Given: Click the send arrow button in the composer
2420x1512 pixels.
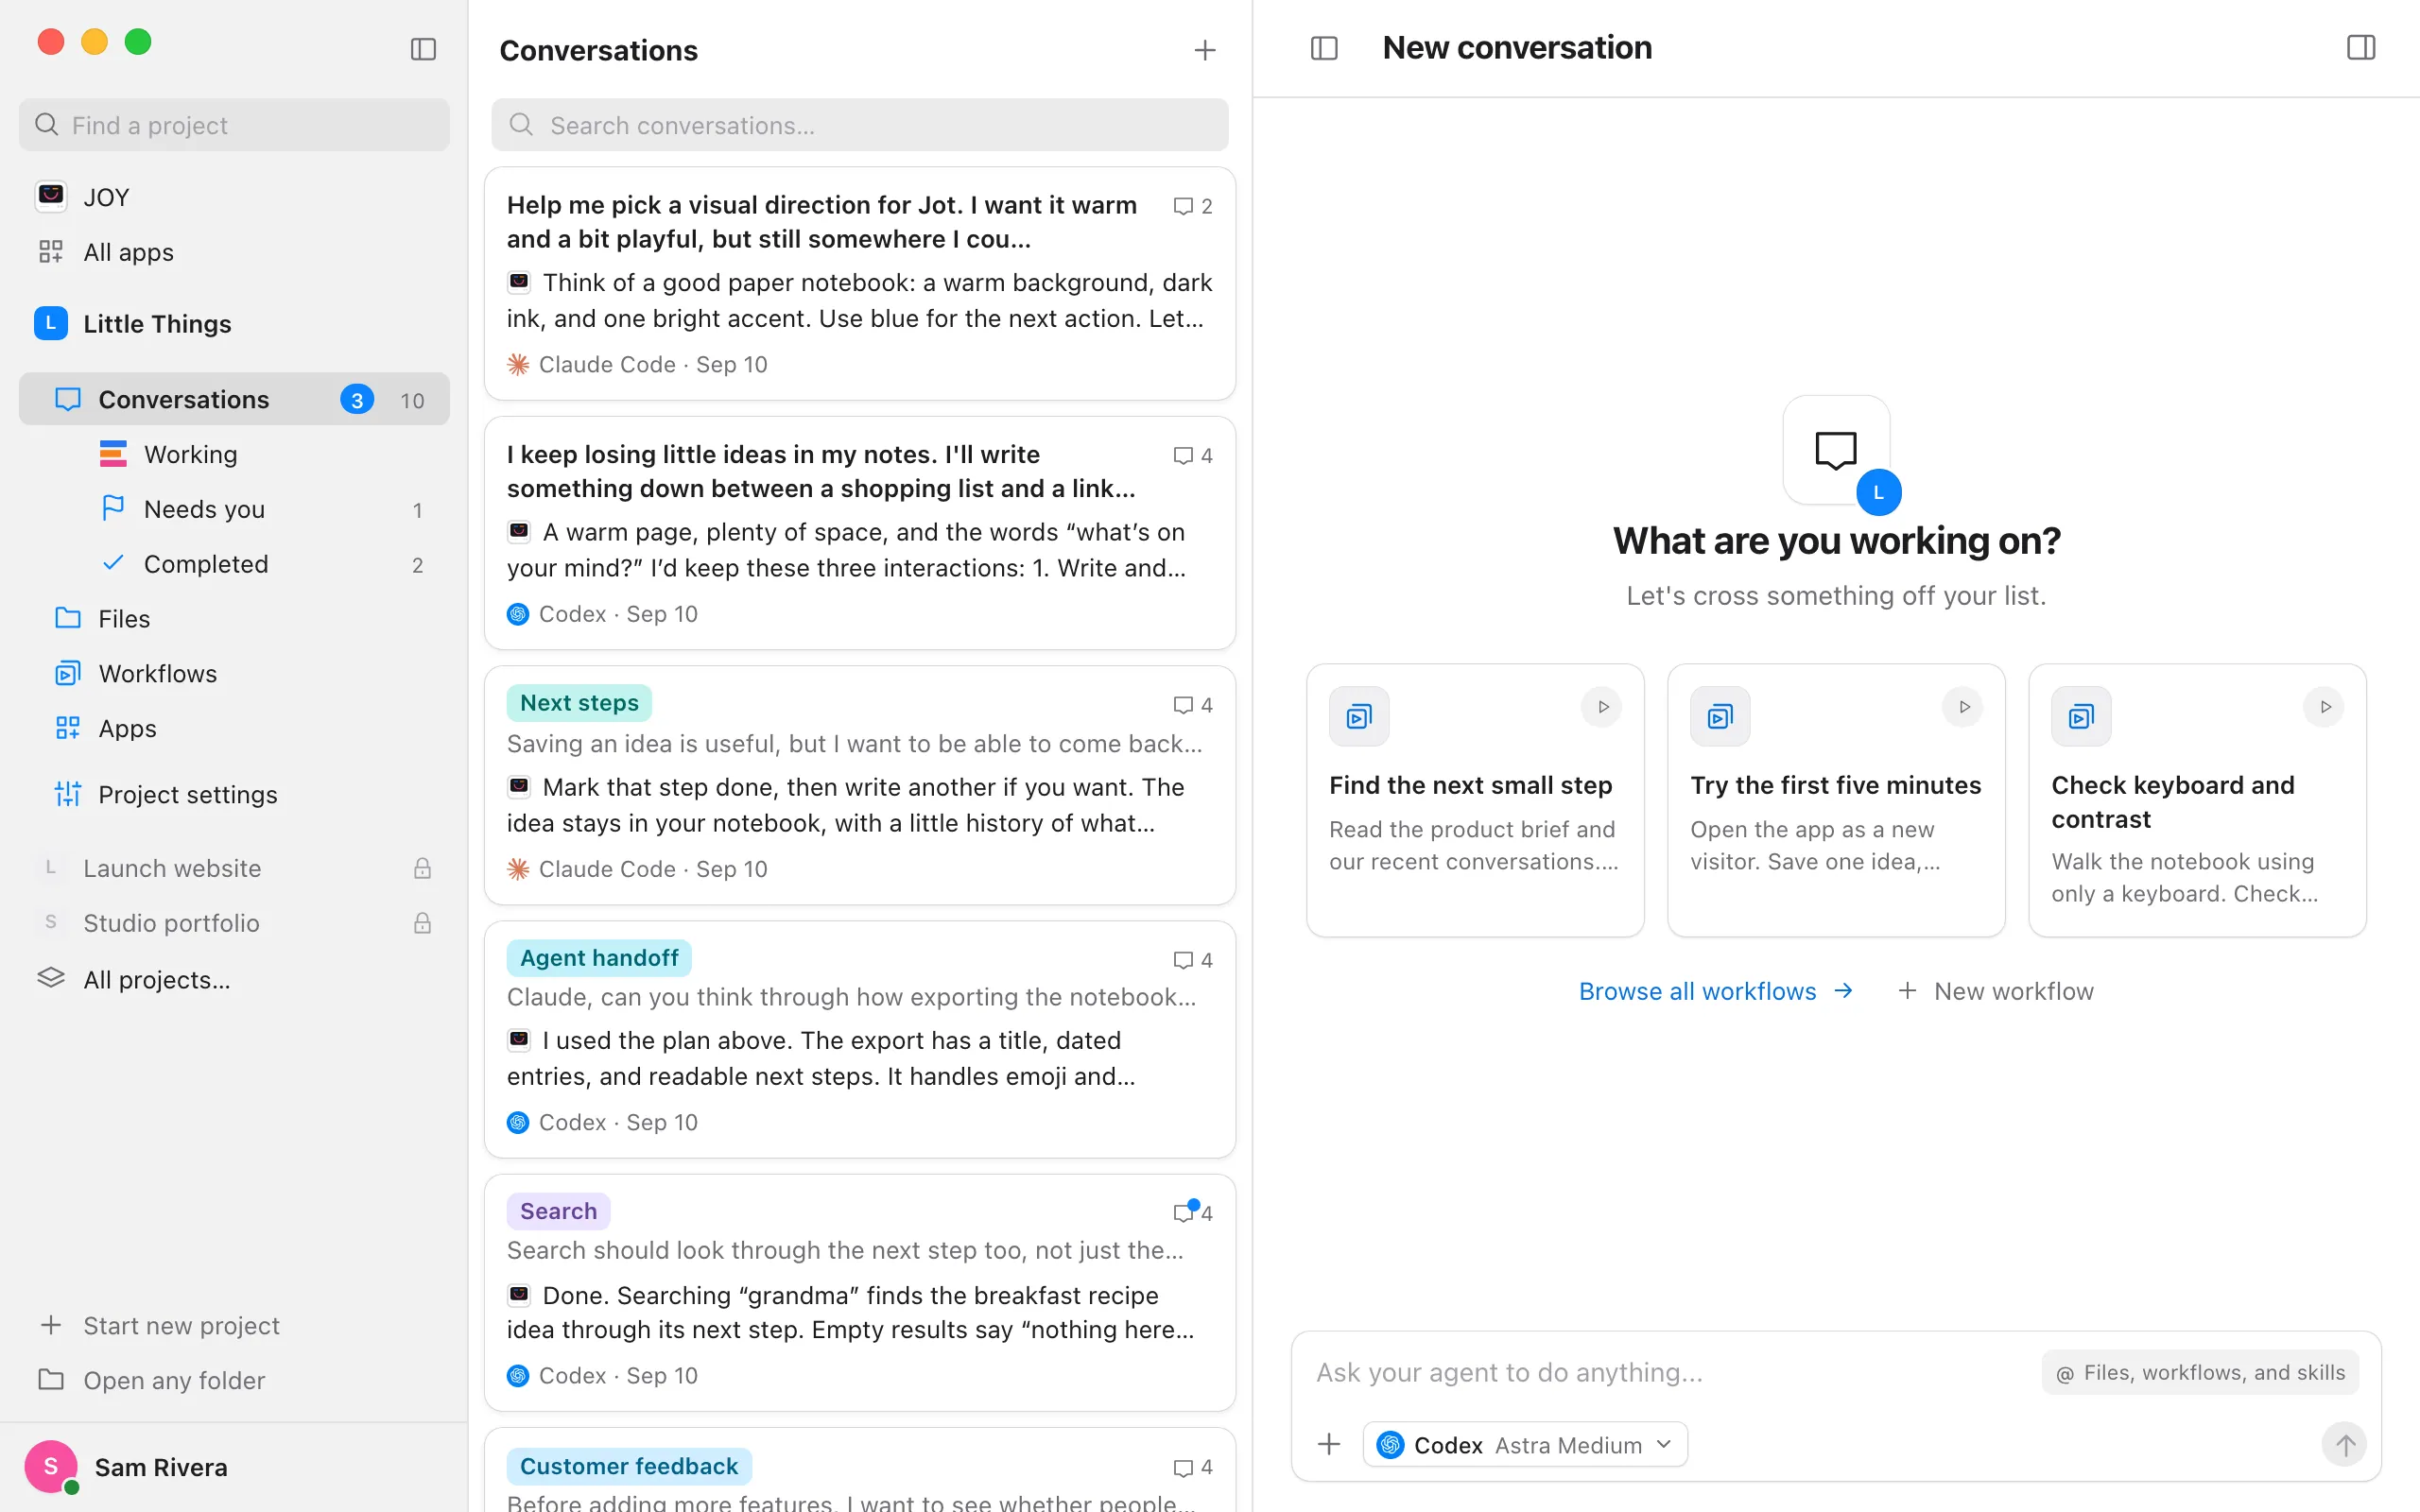Looking at the screenshot, I should [x=2344, y=1444].
